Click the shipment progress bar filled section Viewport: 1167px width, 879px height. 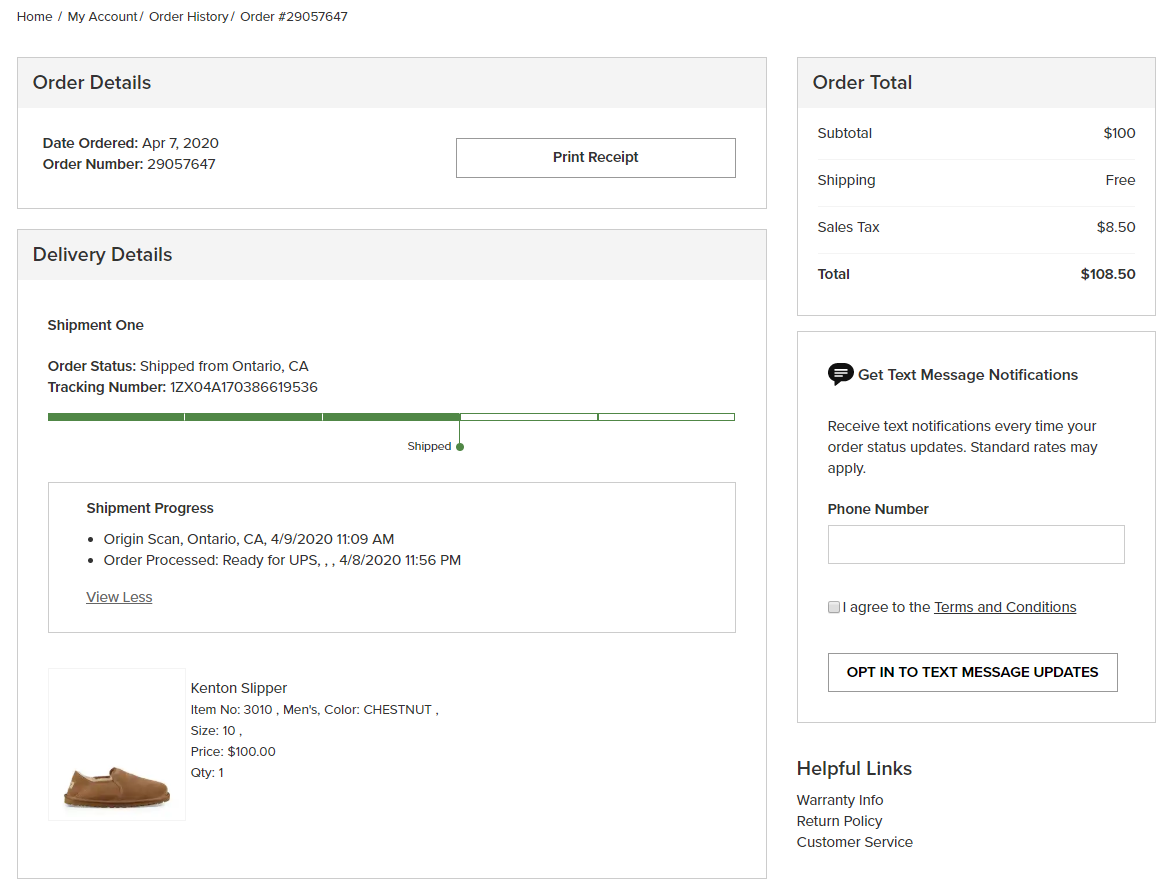[254, 417]
